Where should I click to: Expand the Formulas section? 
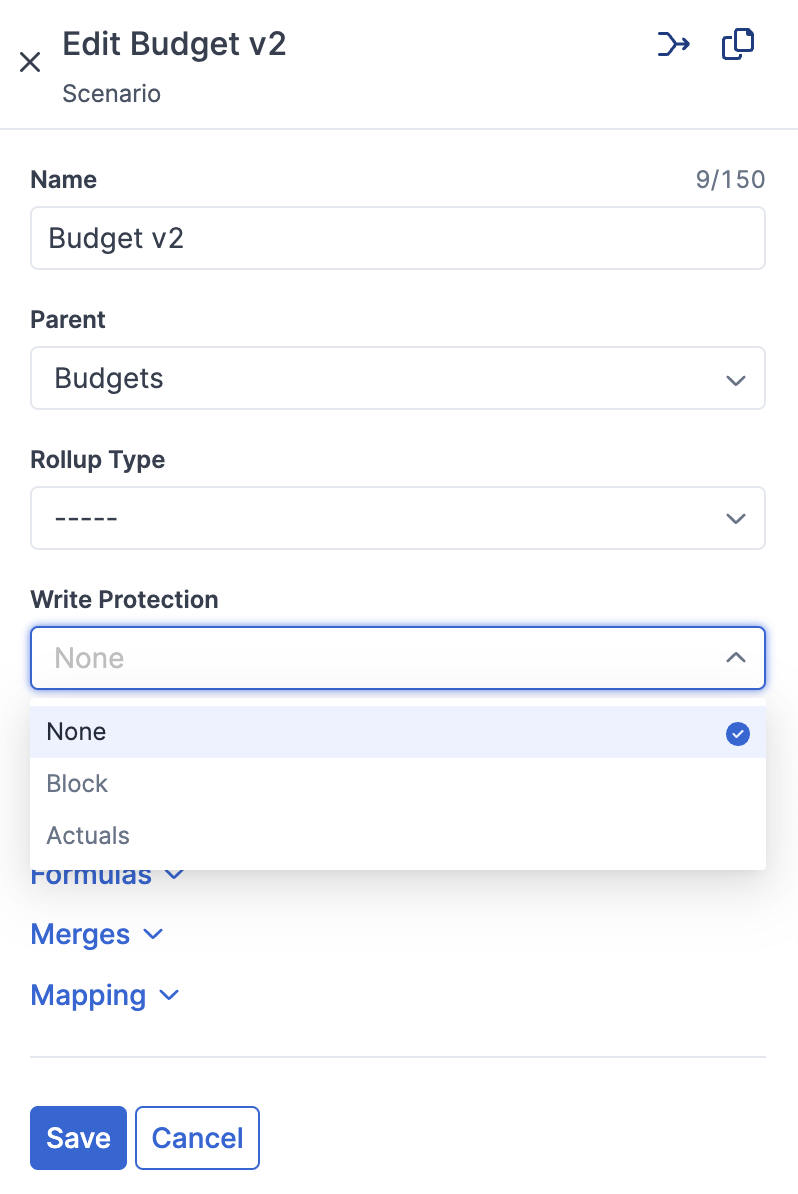pos(108,874)
